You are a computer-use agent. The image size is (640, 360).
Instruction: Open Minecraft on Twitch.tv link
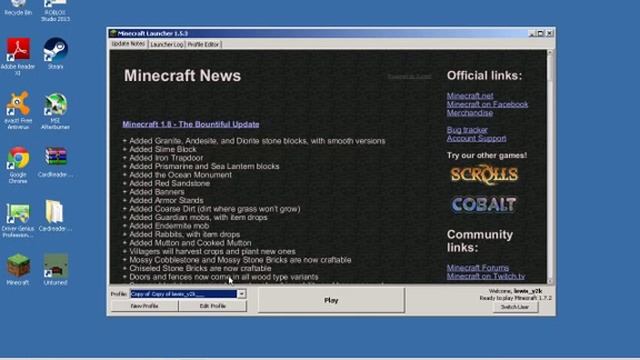pos(486,276)
